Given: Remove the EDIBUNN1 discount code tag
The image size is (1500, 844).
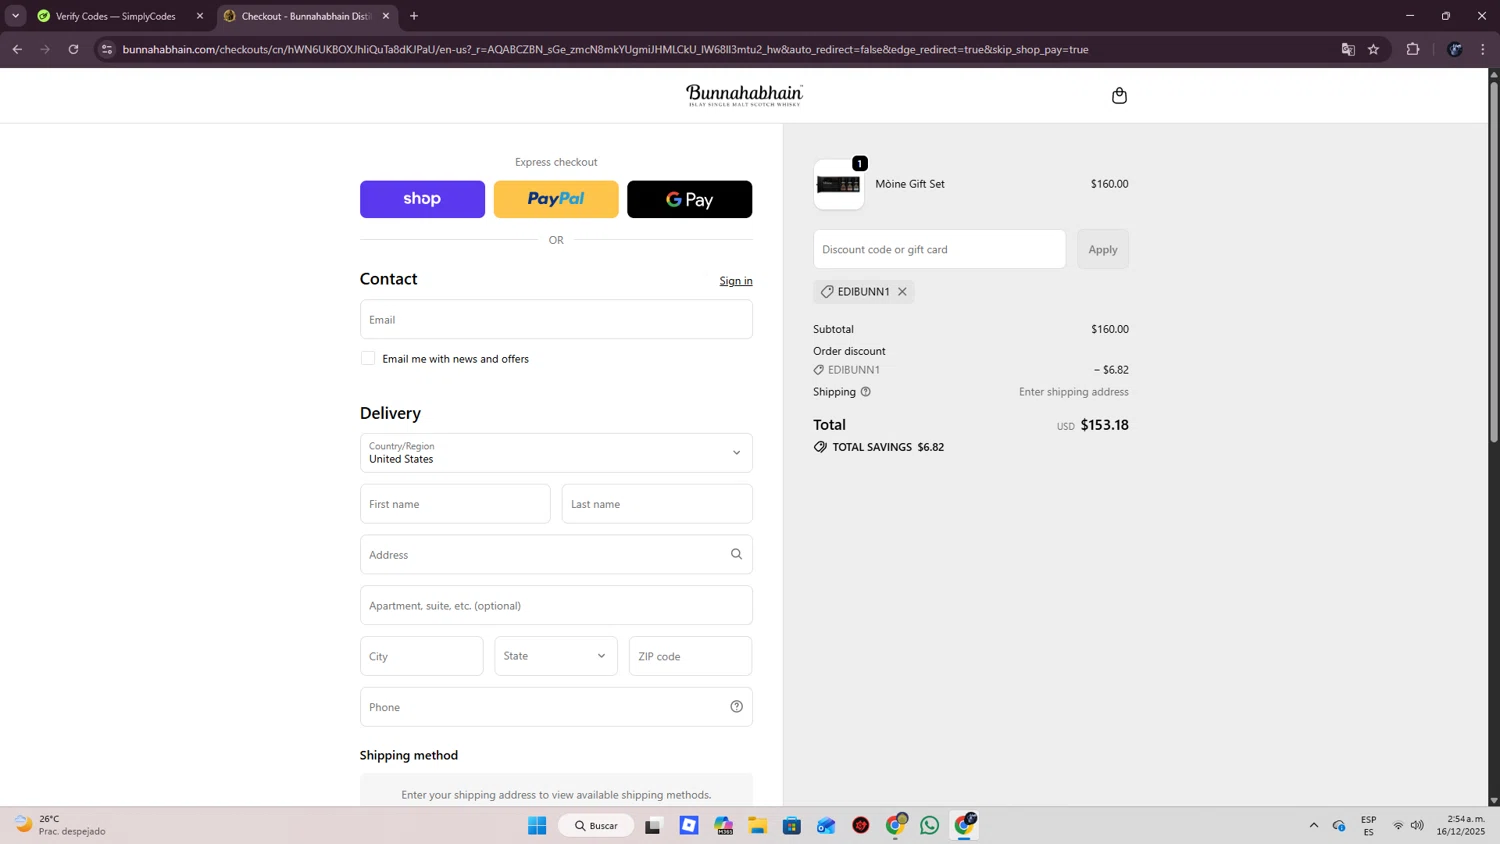Looking at the screenshot, I should pos(902,292).
